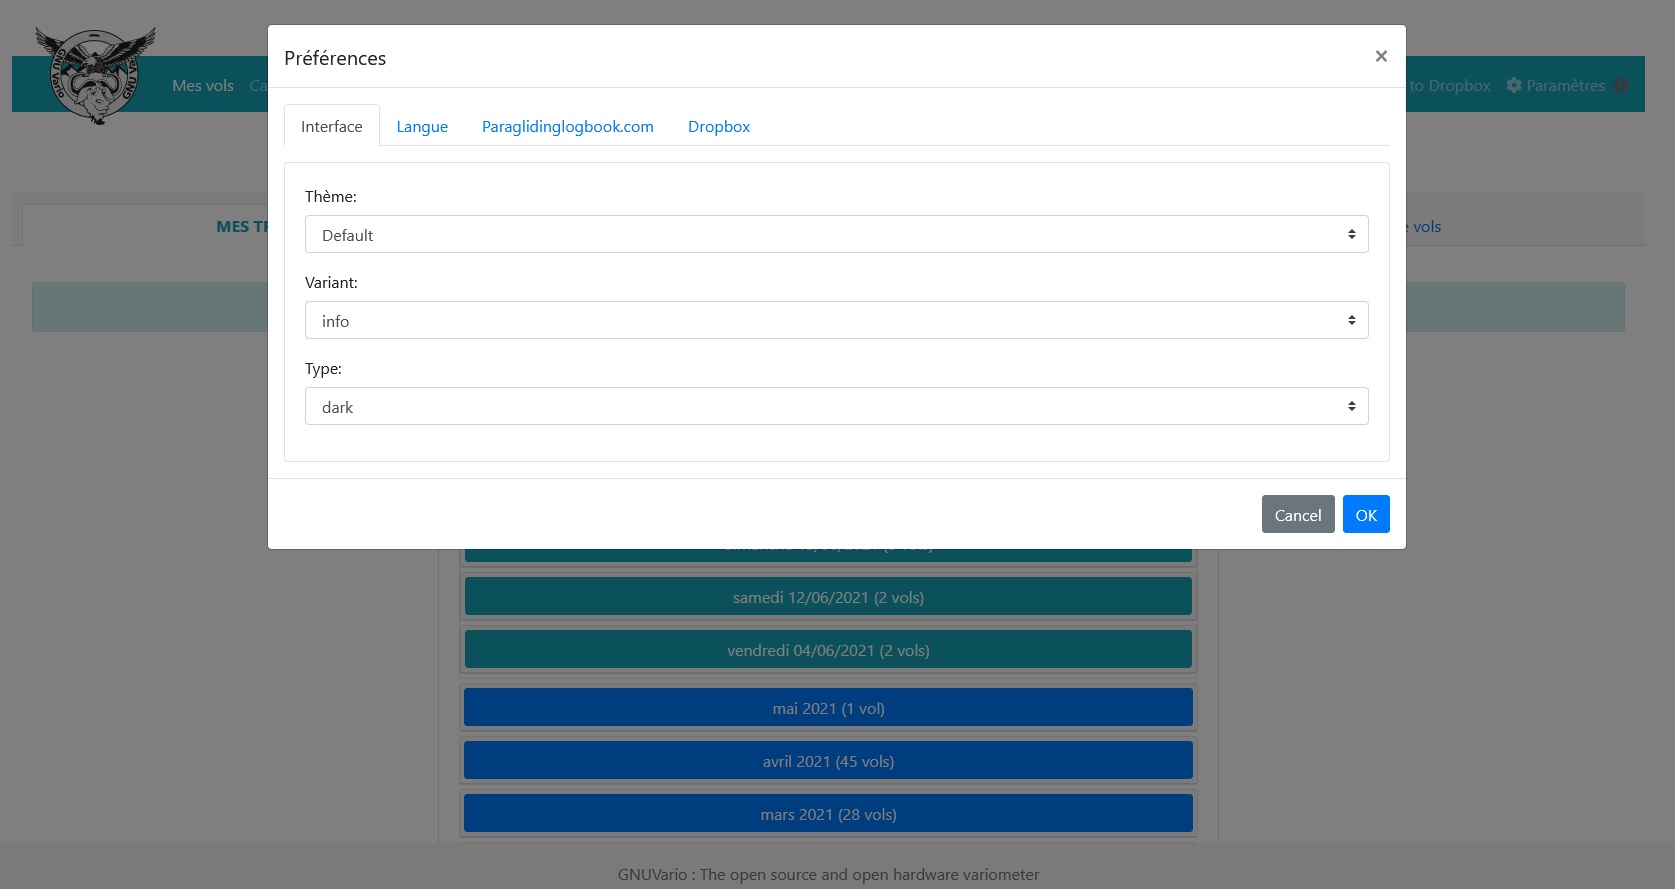Open the Thème dropdown showing Default
This screenshot has height=889, width=1675.
[x=836, y=234]
